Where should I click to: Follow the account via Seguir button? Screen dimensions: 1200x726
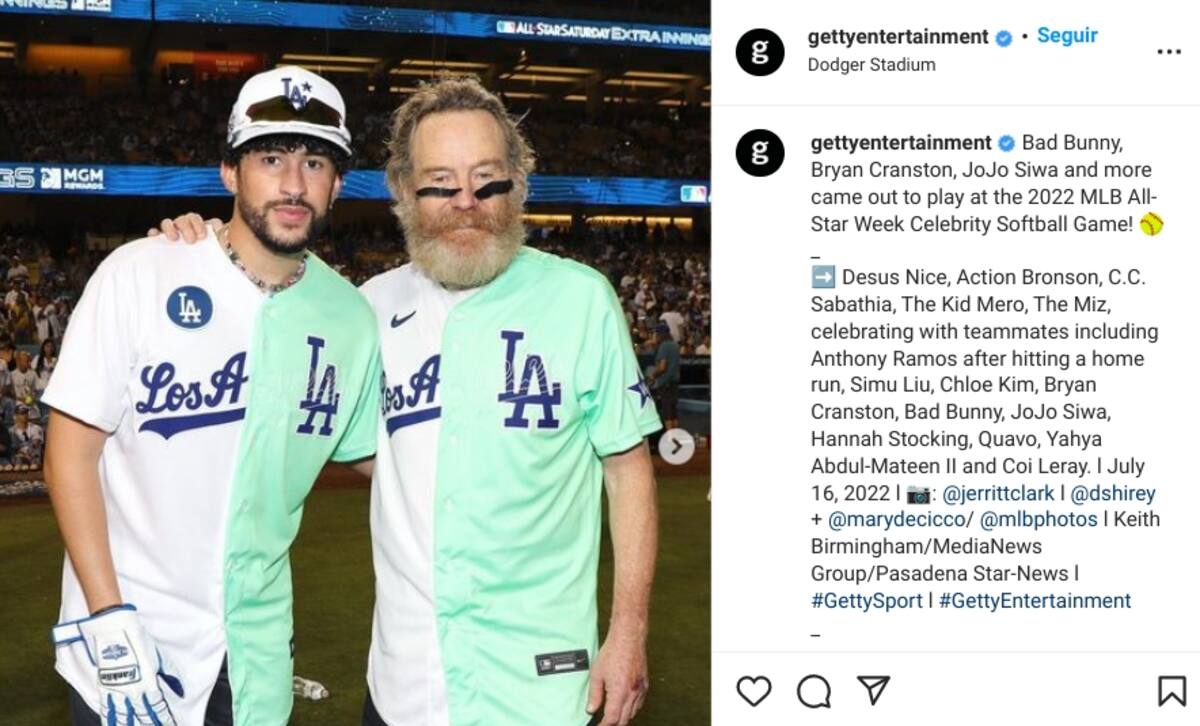(1067, 36)
